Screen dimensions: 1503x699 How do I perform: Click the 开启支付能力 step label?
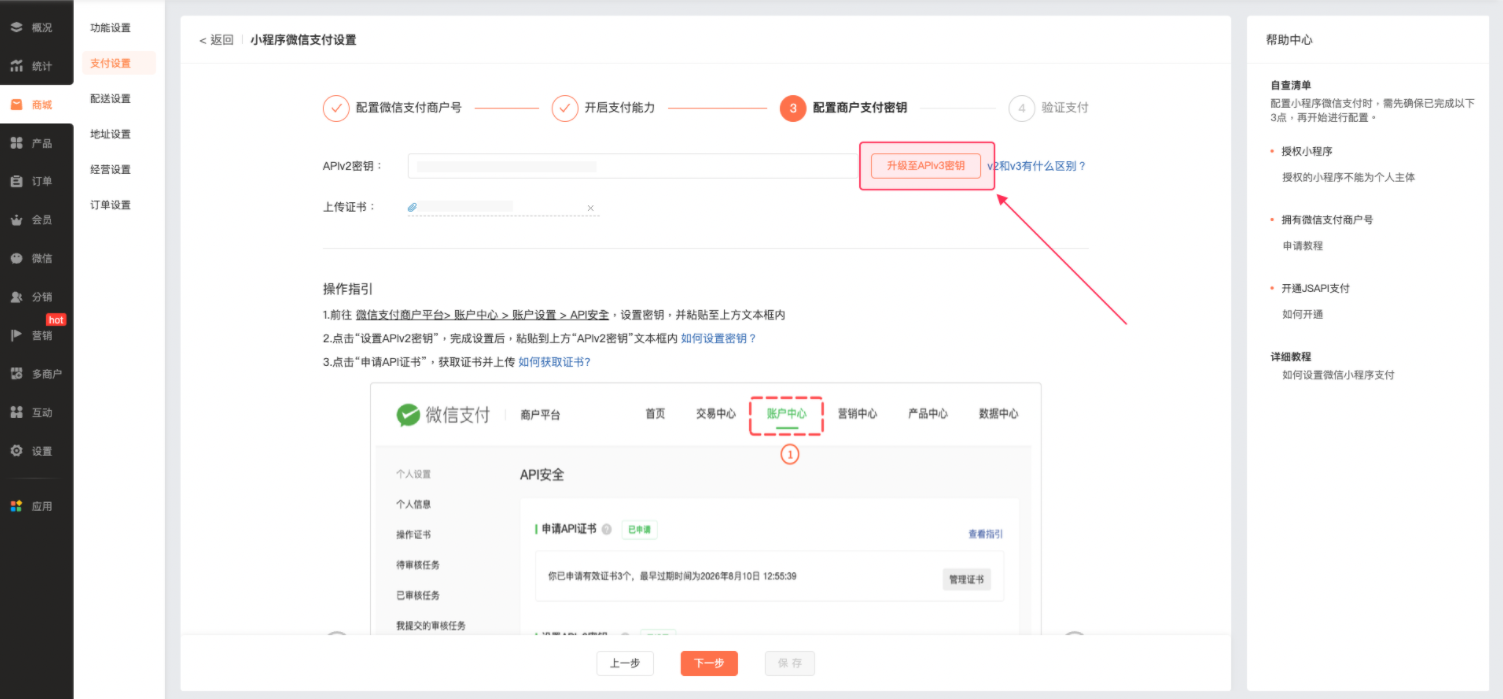(x=620, y=108)
